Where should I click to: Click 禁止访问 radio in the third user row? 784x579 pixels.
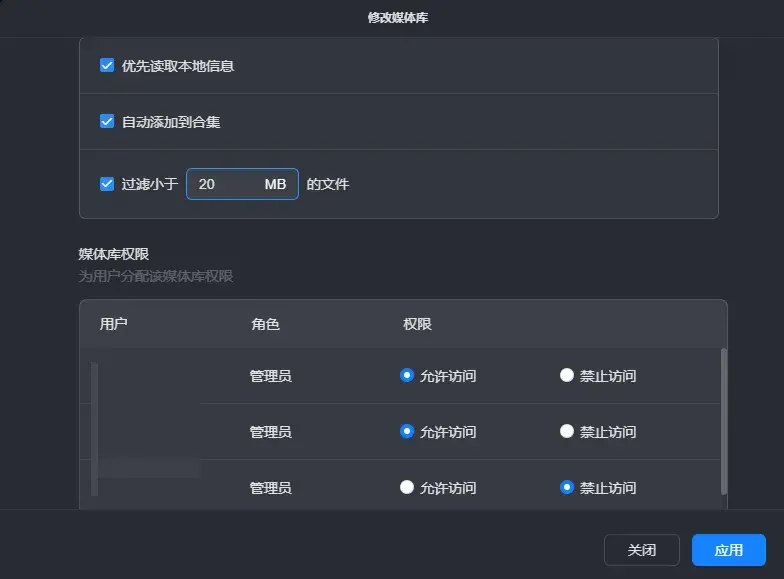click(567, 488)
